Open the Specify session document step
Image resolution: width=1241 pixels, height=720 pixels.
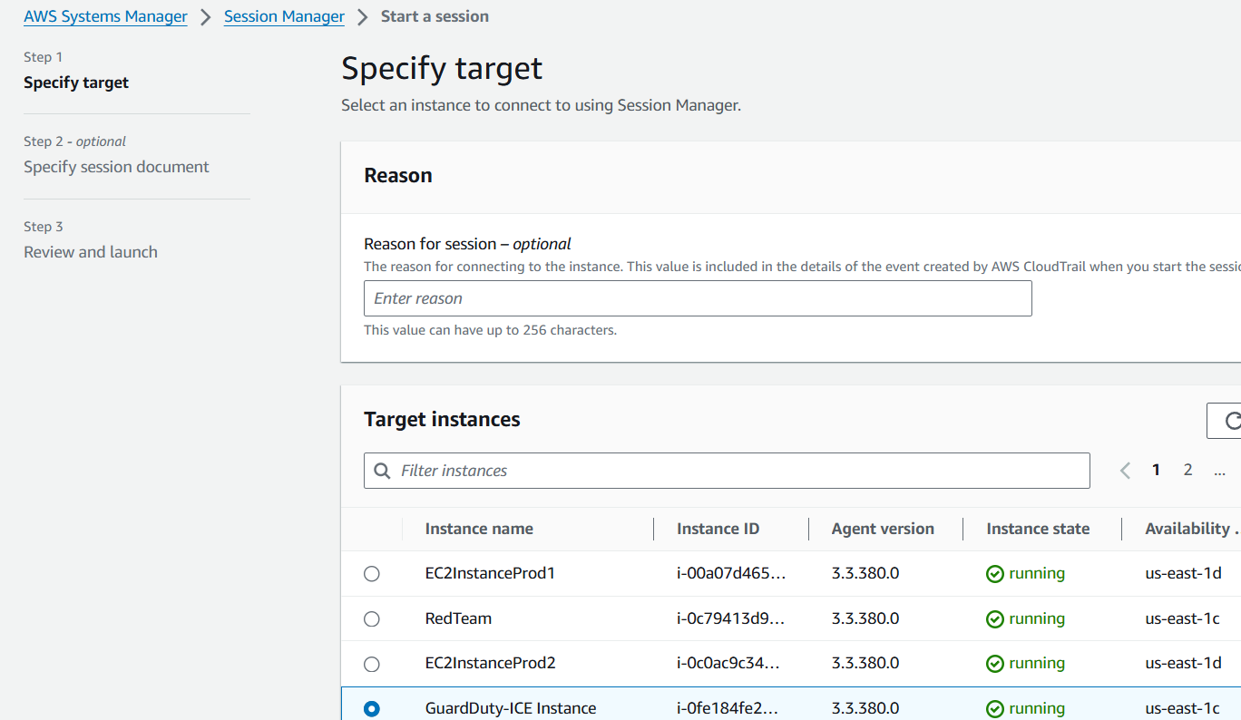click(116, 166)
